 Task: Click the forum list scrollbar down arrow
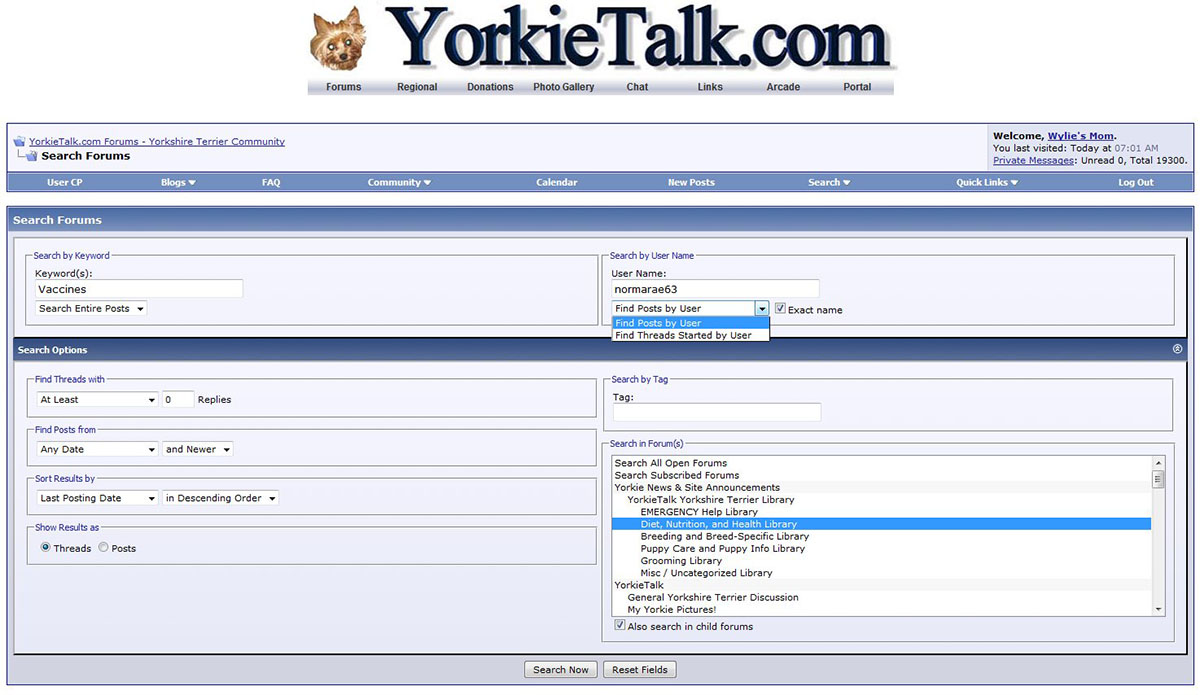(x=1159, y=609)
